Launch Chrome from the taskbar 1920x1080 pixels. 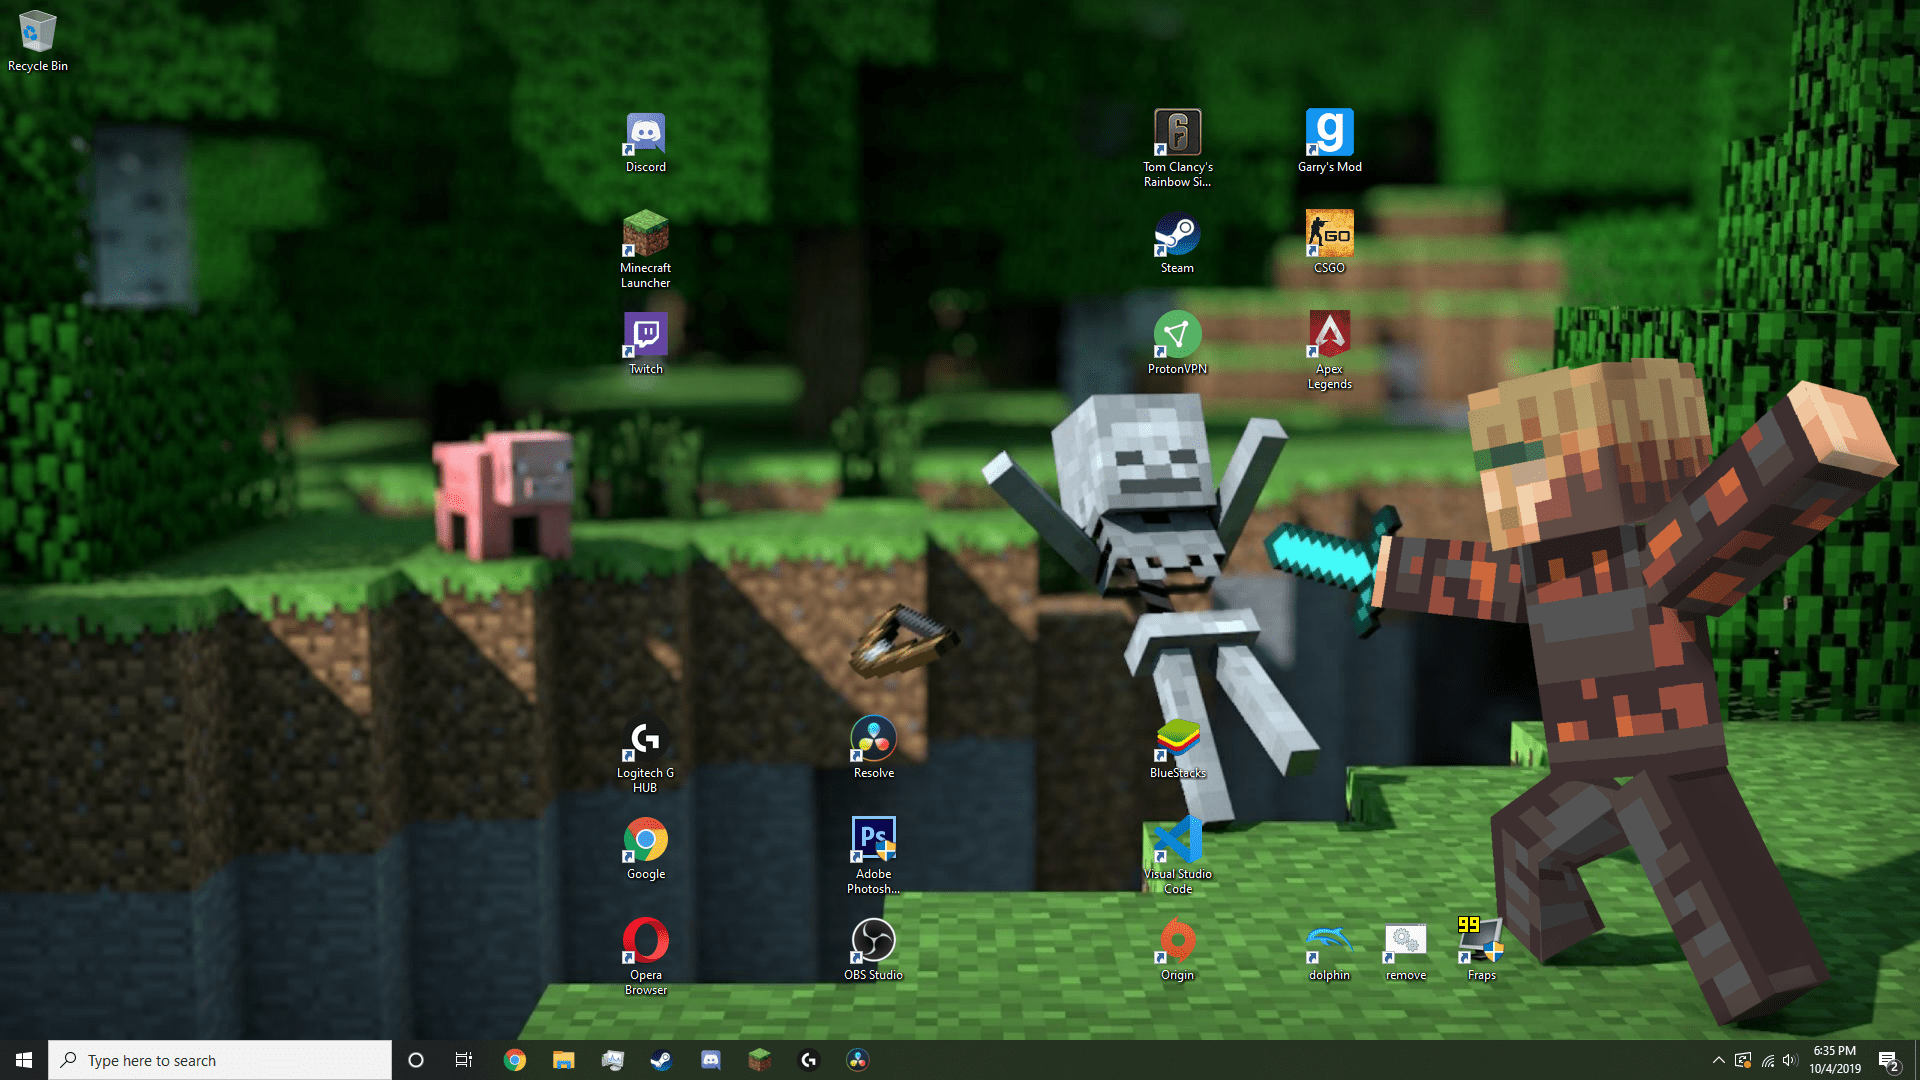pos(515,1060)
